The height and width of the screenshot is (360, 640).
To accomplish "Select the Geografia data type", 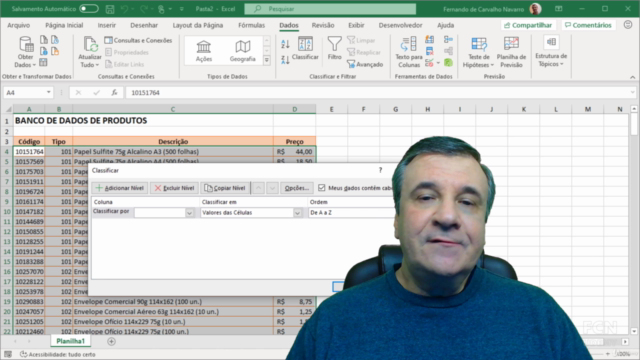I will [x=242, y=51].
